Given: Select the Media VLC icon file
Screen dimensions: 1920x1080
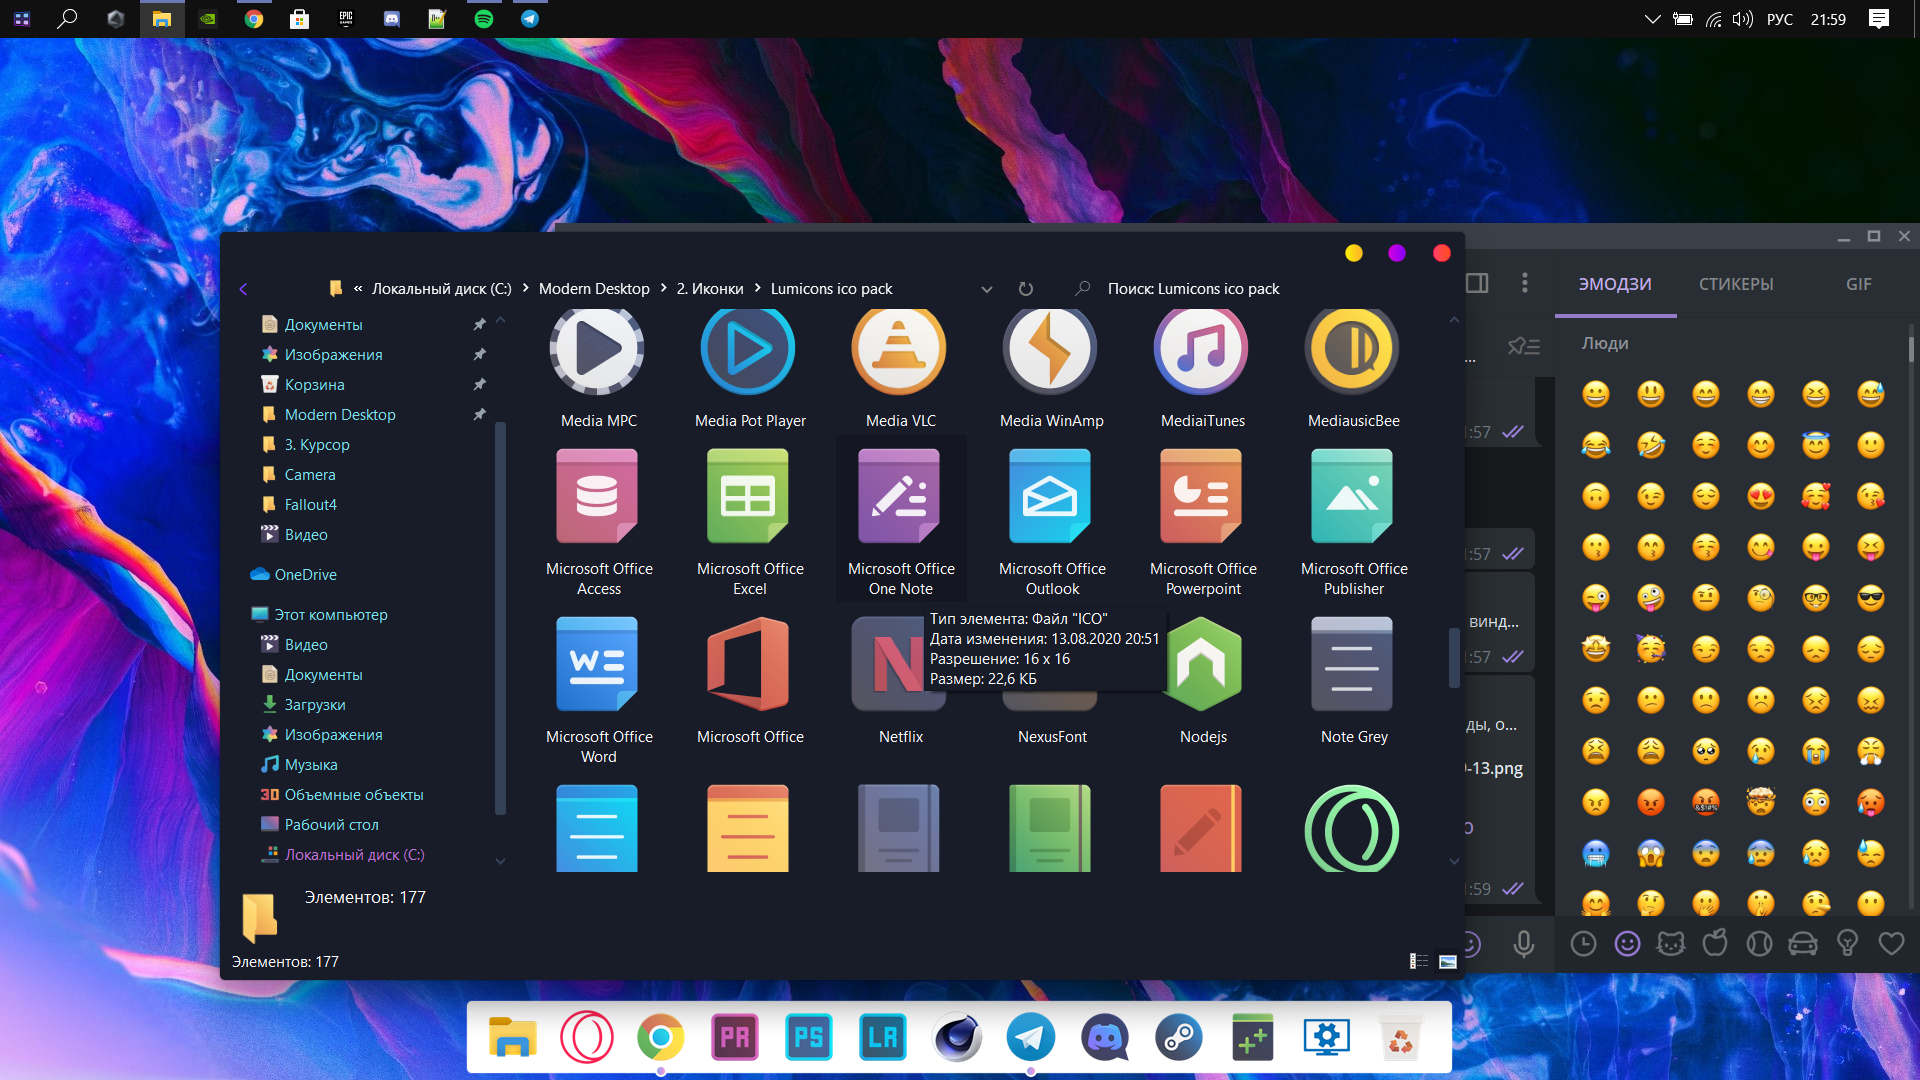Looking at the screenshot, I should pyautogui.click(x=900, y=368).
